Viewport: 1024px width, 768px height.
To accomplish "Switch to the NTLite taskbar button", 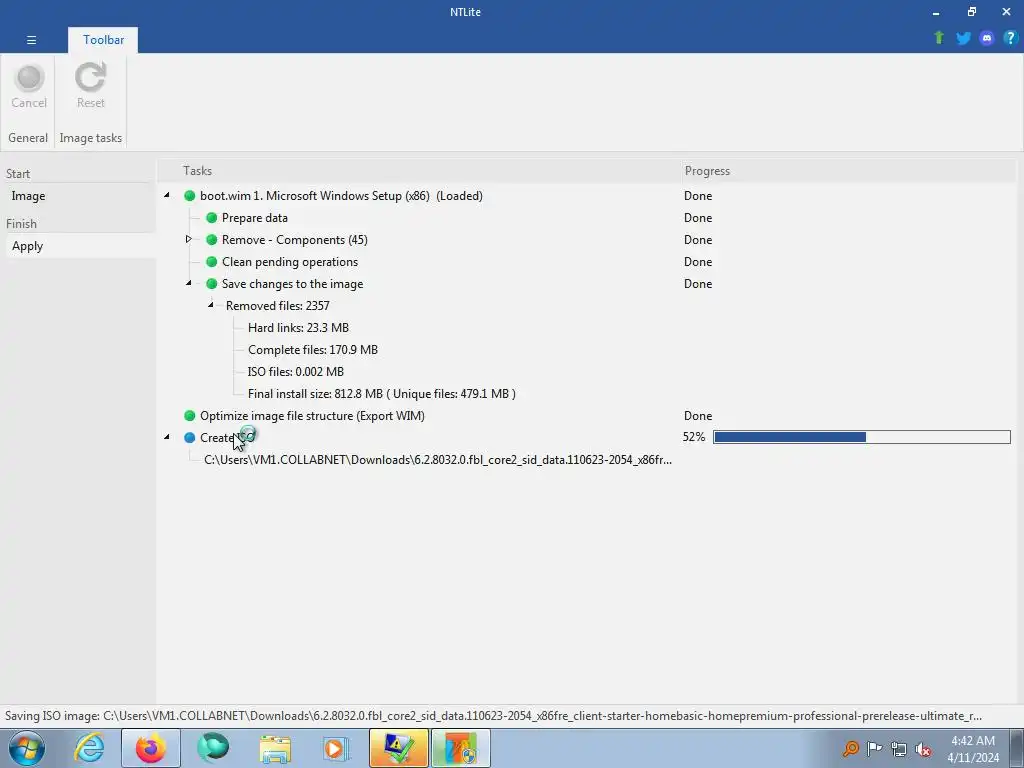I will click(x=461, y=748).
